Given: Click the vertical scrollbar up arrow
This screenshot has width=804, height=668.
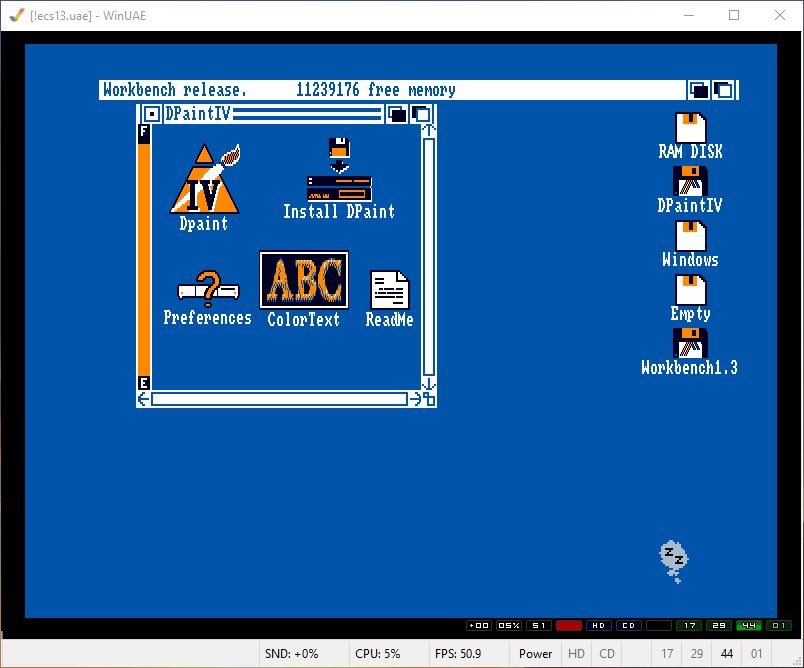Looking at the screenshot, I should (x=429, y=130).
